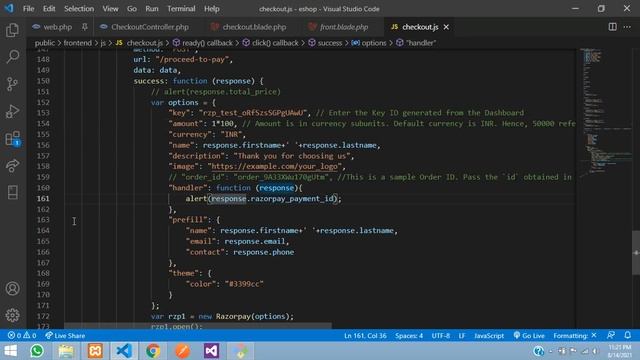Click the checkout.js breadcrumb segment

pos(140,43)
